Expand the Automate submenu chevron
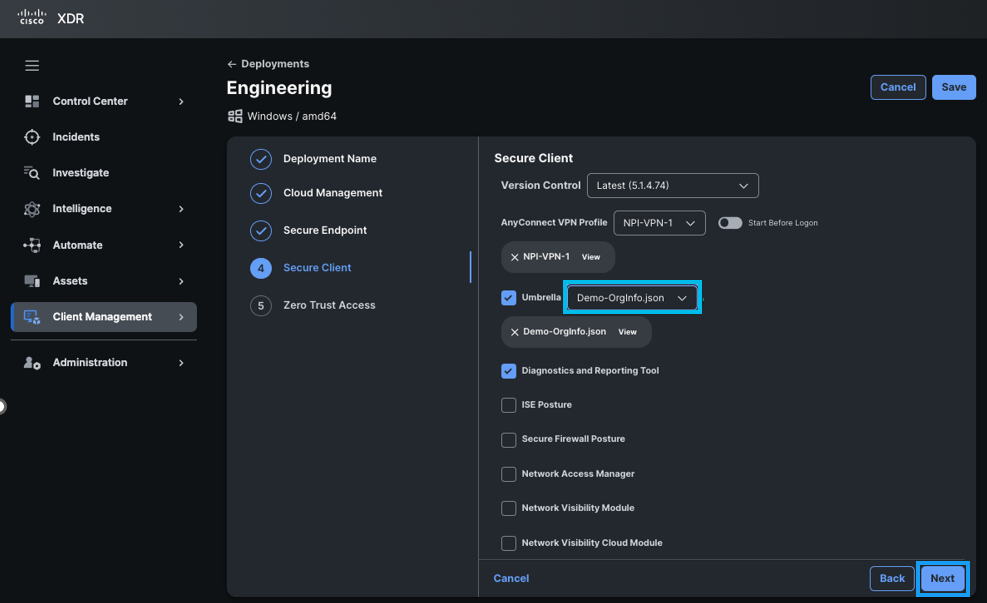Screen dimensions: 987x603 (x=181, y=245)
